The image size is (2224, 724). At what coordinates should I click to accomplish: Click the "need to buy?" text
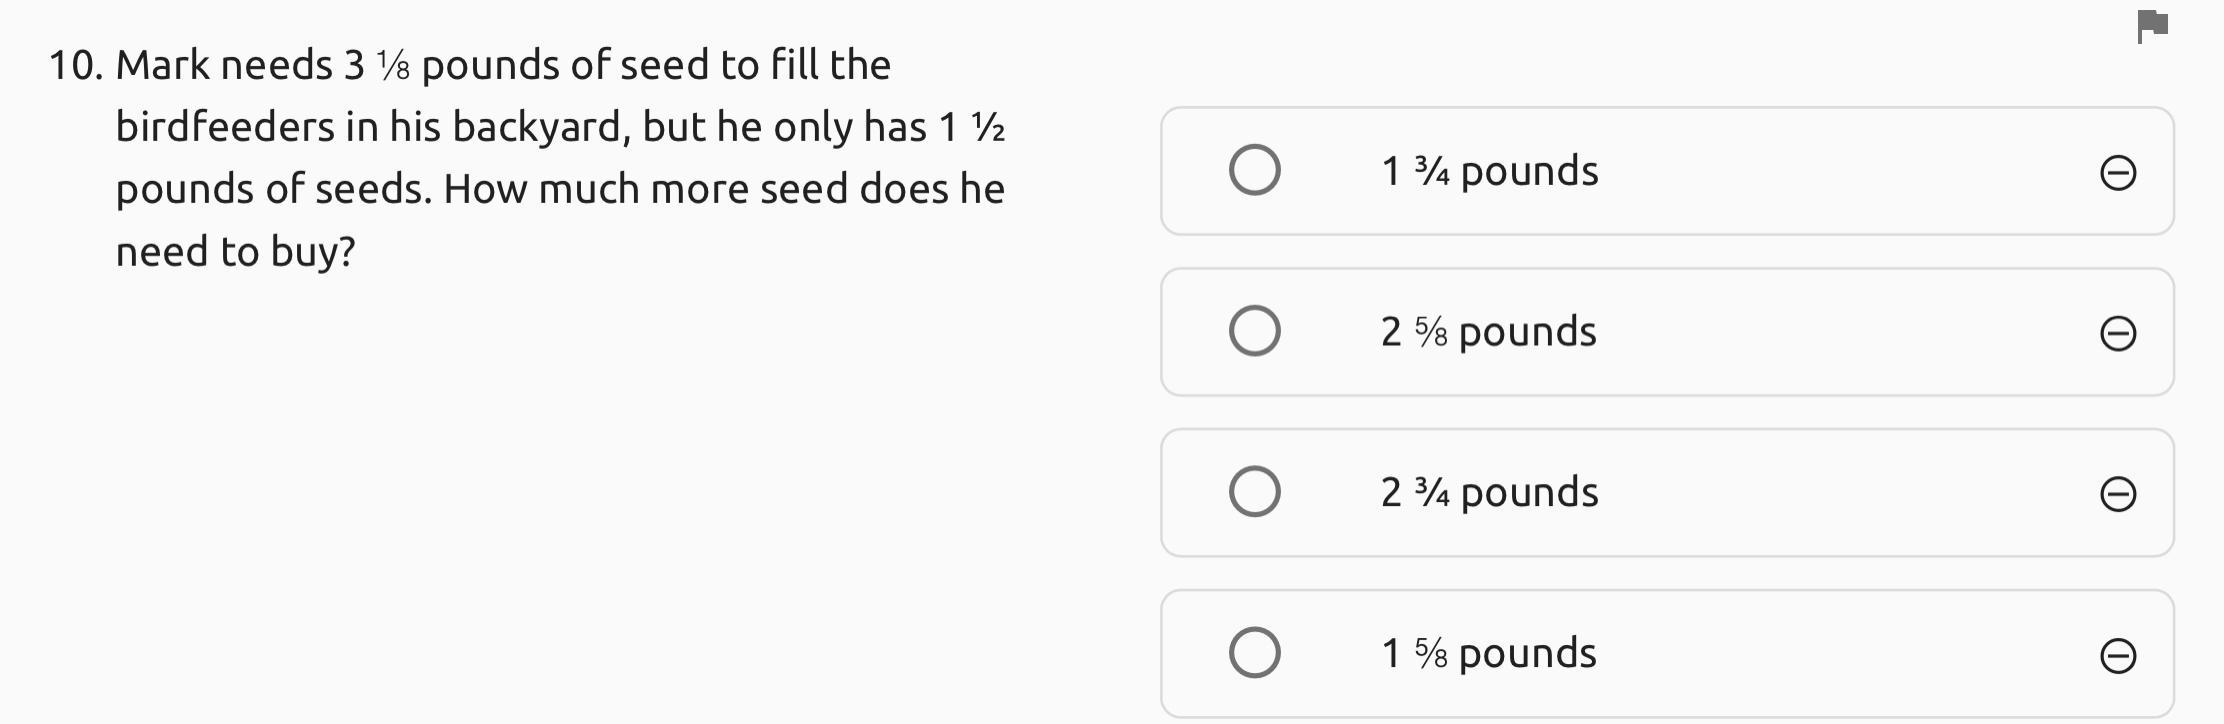(x=235, y=252)
